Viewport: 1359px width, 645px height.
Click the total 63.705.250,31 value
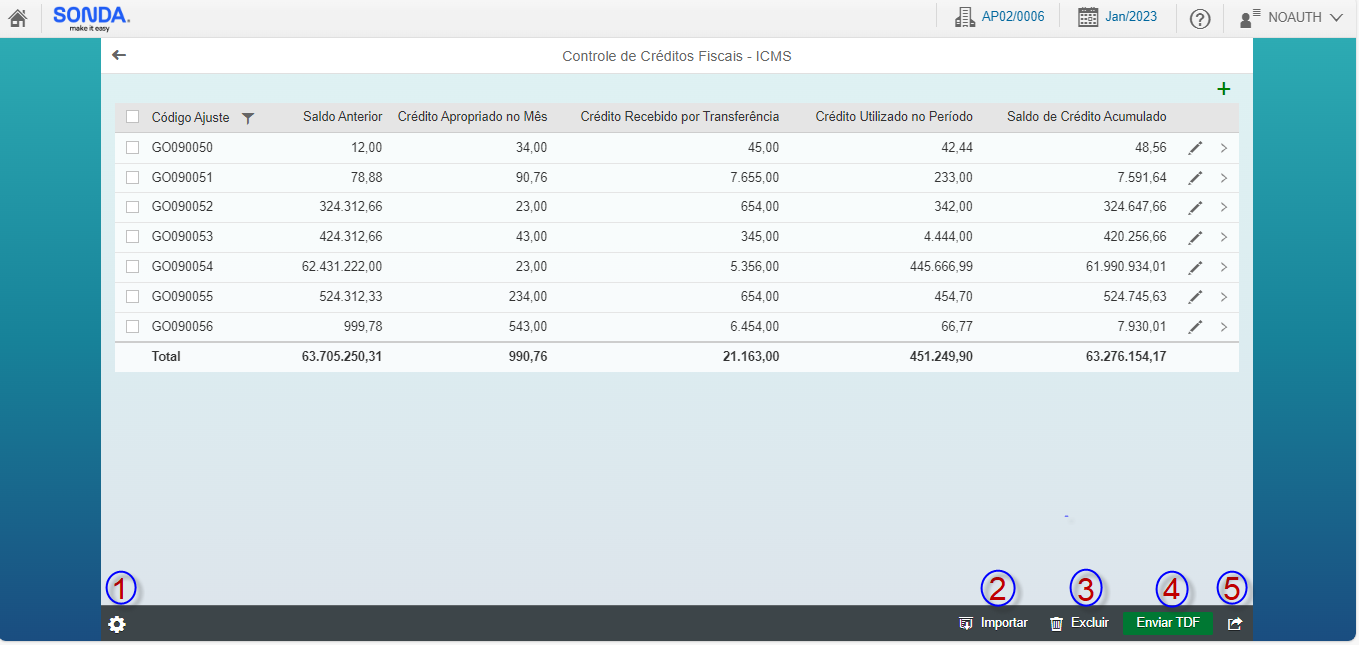342,356
